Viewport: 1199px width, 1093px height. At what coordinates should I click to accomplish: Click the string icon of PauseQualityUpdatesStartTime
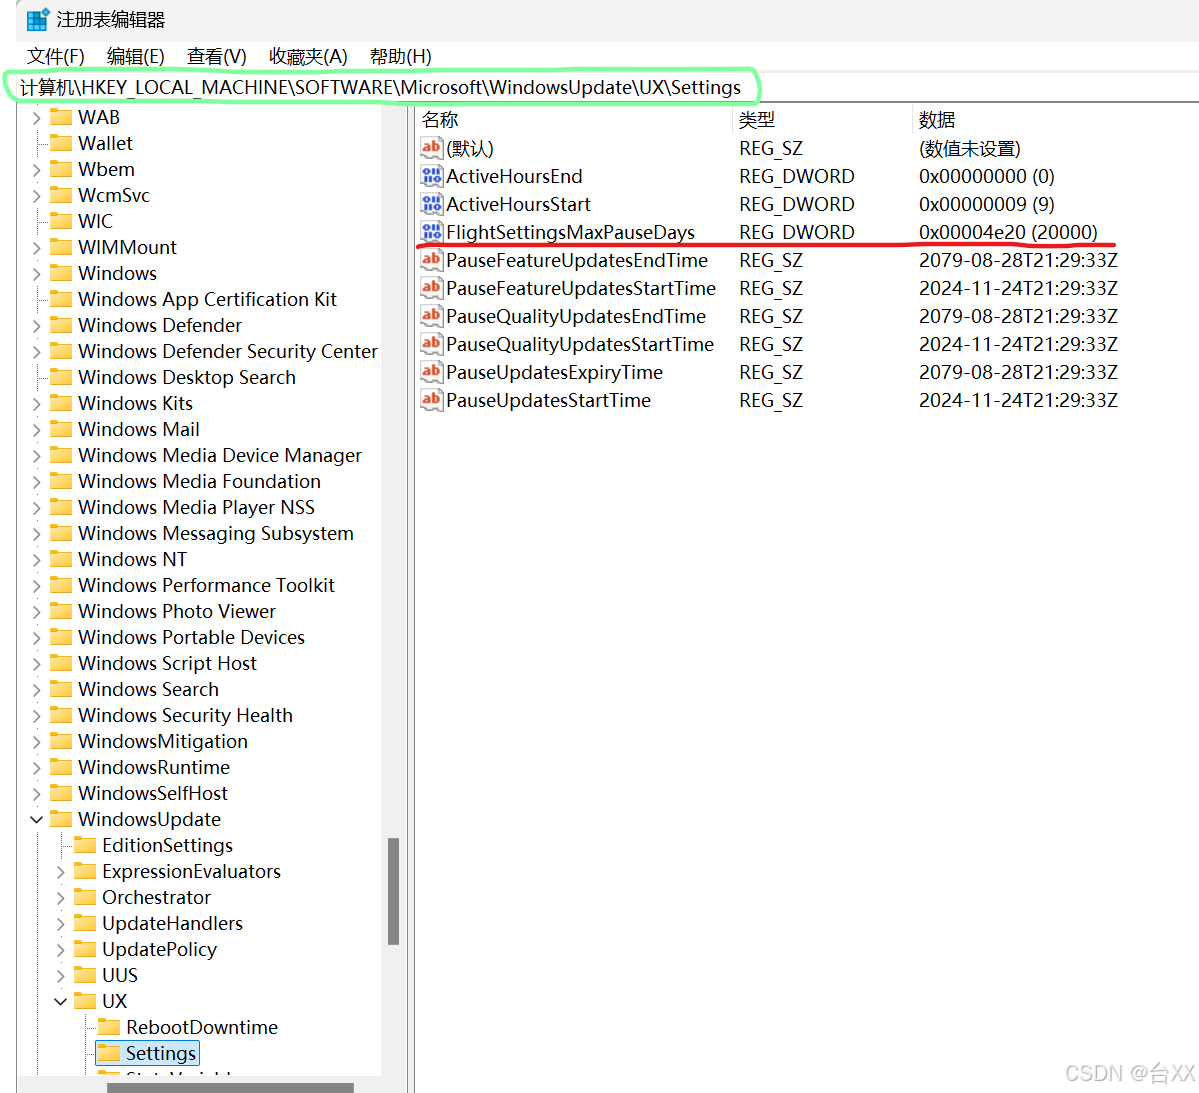point(431,344)
